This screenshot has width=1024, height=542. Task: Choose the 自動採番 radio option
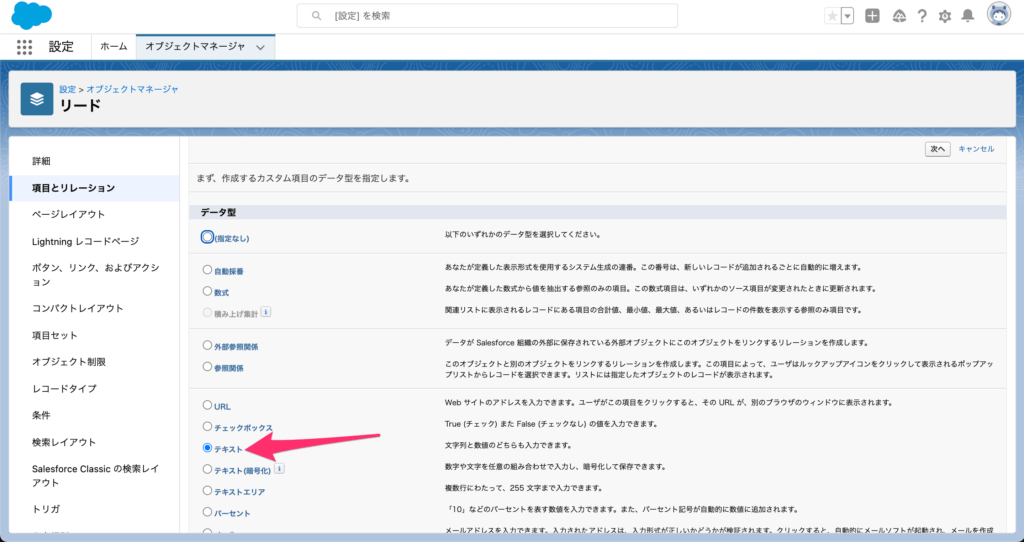click(x=207, y=270)
